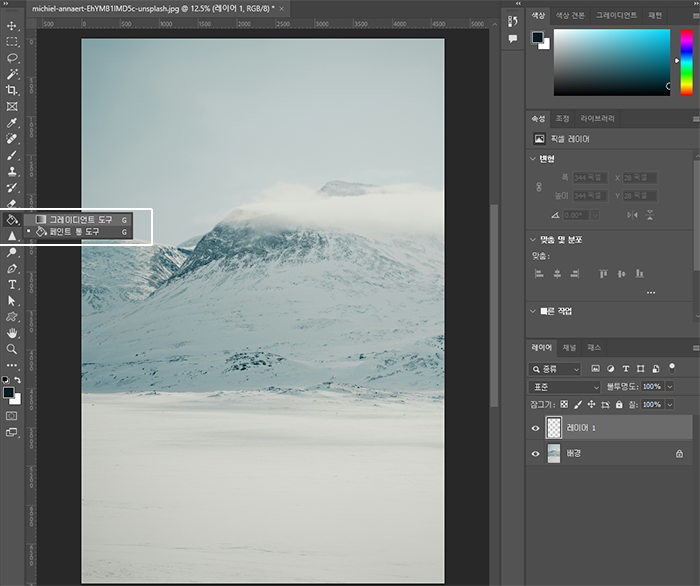
Task: Open the Edit Toolbar three-dots button
Action: click(12, 365)
